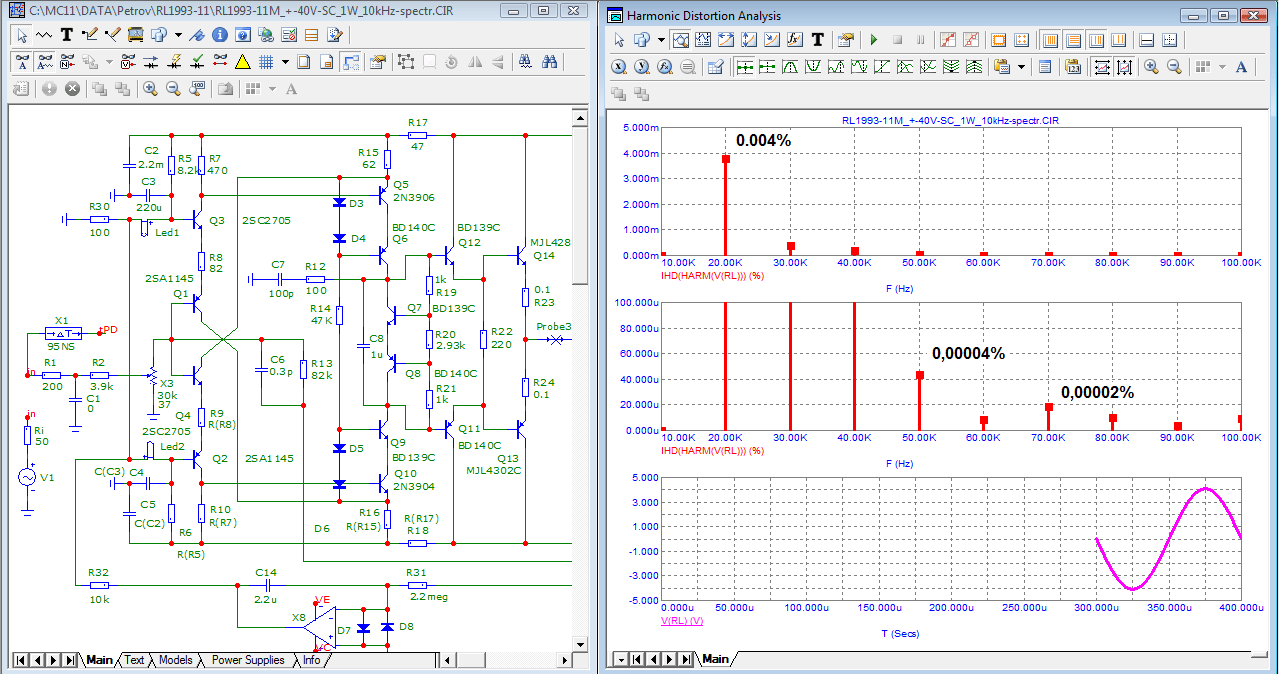Toggle the grid display icon in schematic toolbar
Screen dimensions: 1279x674
pos(266,62)
